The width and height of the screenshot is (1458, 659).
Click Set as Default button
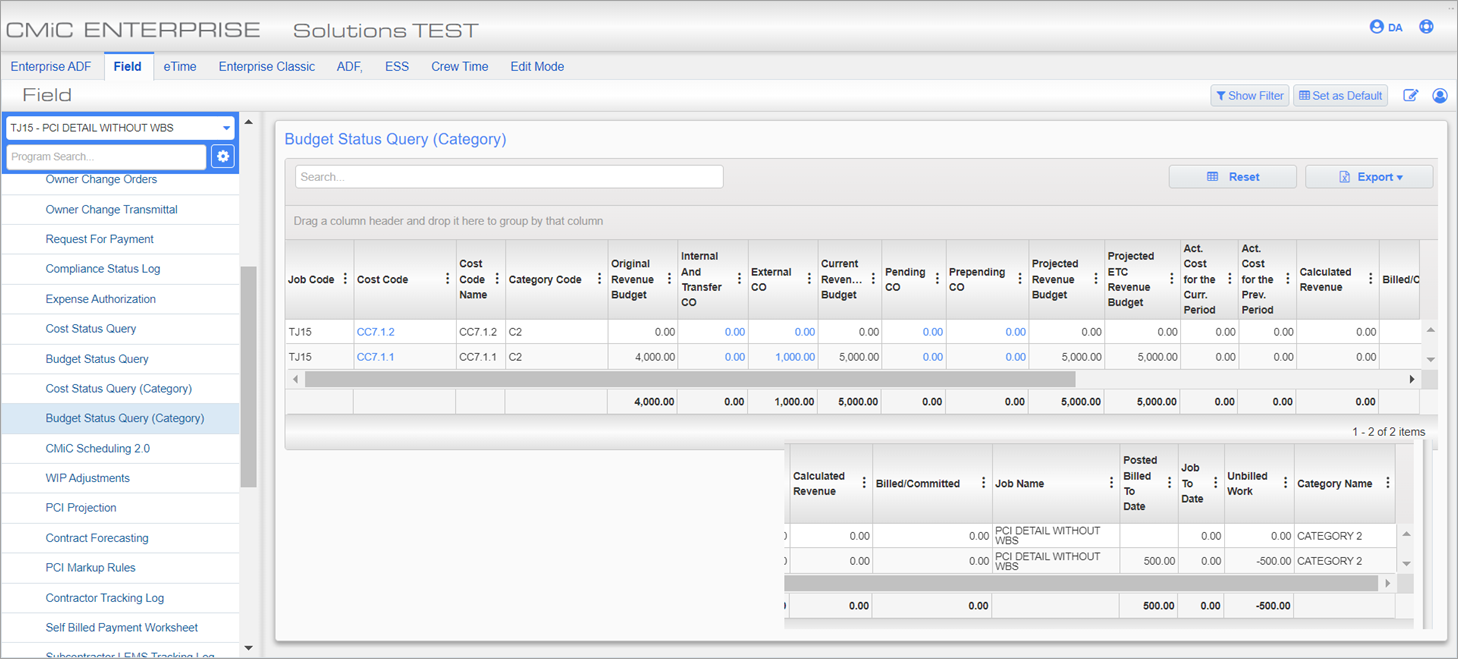[1340, 96]
